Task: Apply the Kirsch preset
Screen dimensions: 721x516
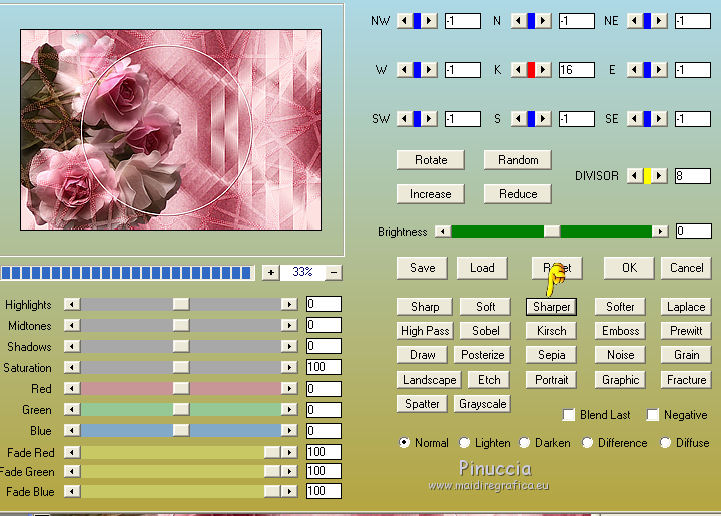Action: (551, 331)
